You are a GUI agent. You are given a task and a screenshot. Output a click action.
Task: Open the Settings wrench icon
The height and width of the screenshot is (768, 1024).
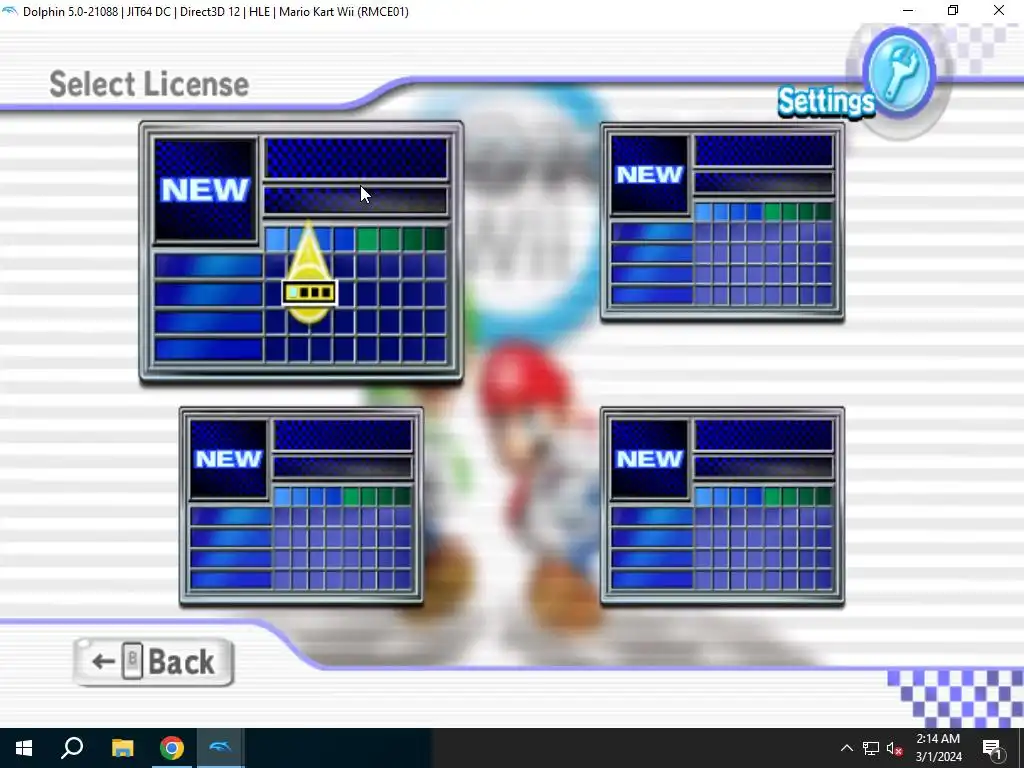(x=899, y=72)
